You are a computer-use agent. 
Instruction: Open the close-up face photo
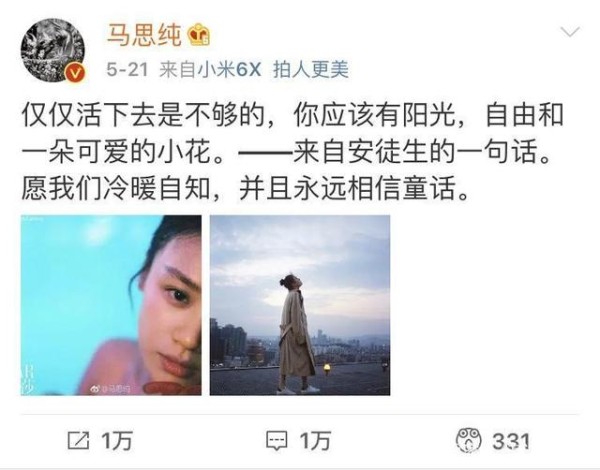111,305
